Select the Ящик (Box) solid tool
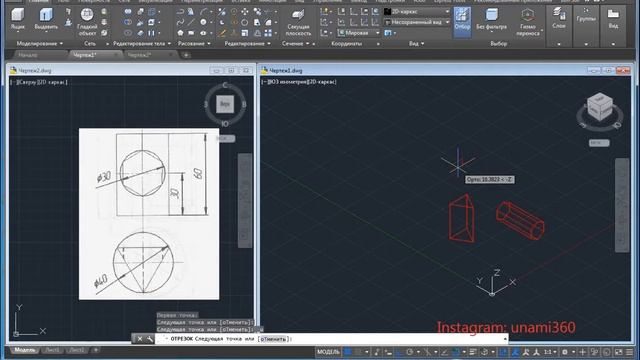The height and width of the screenshot is (360, 640). pos(18,19)
